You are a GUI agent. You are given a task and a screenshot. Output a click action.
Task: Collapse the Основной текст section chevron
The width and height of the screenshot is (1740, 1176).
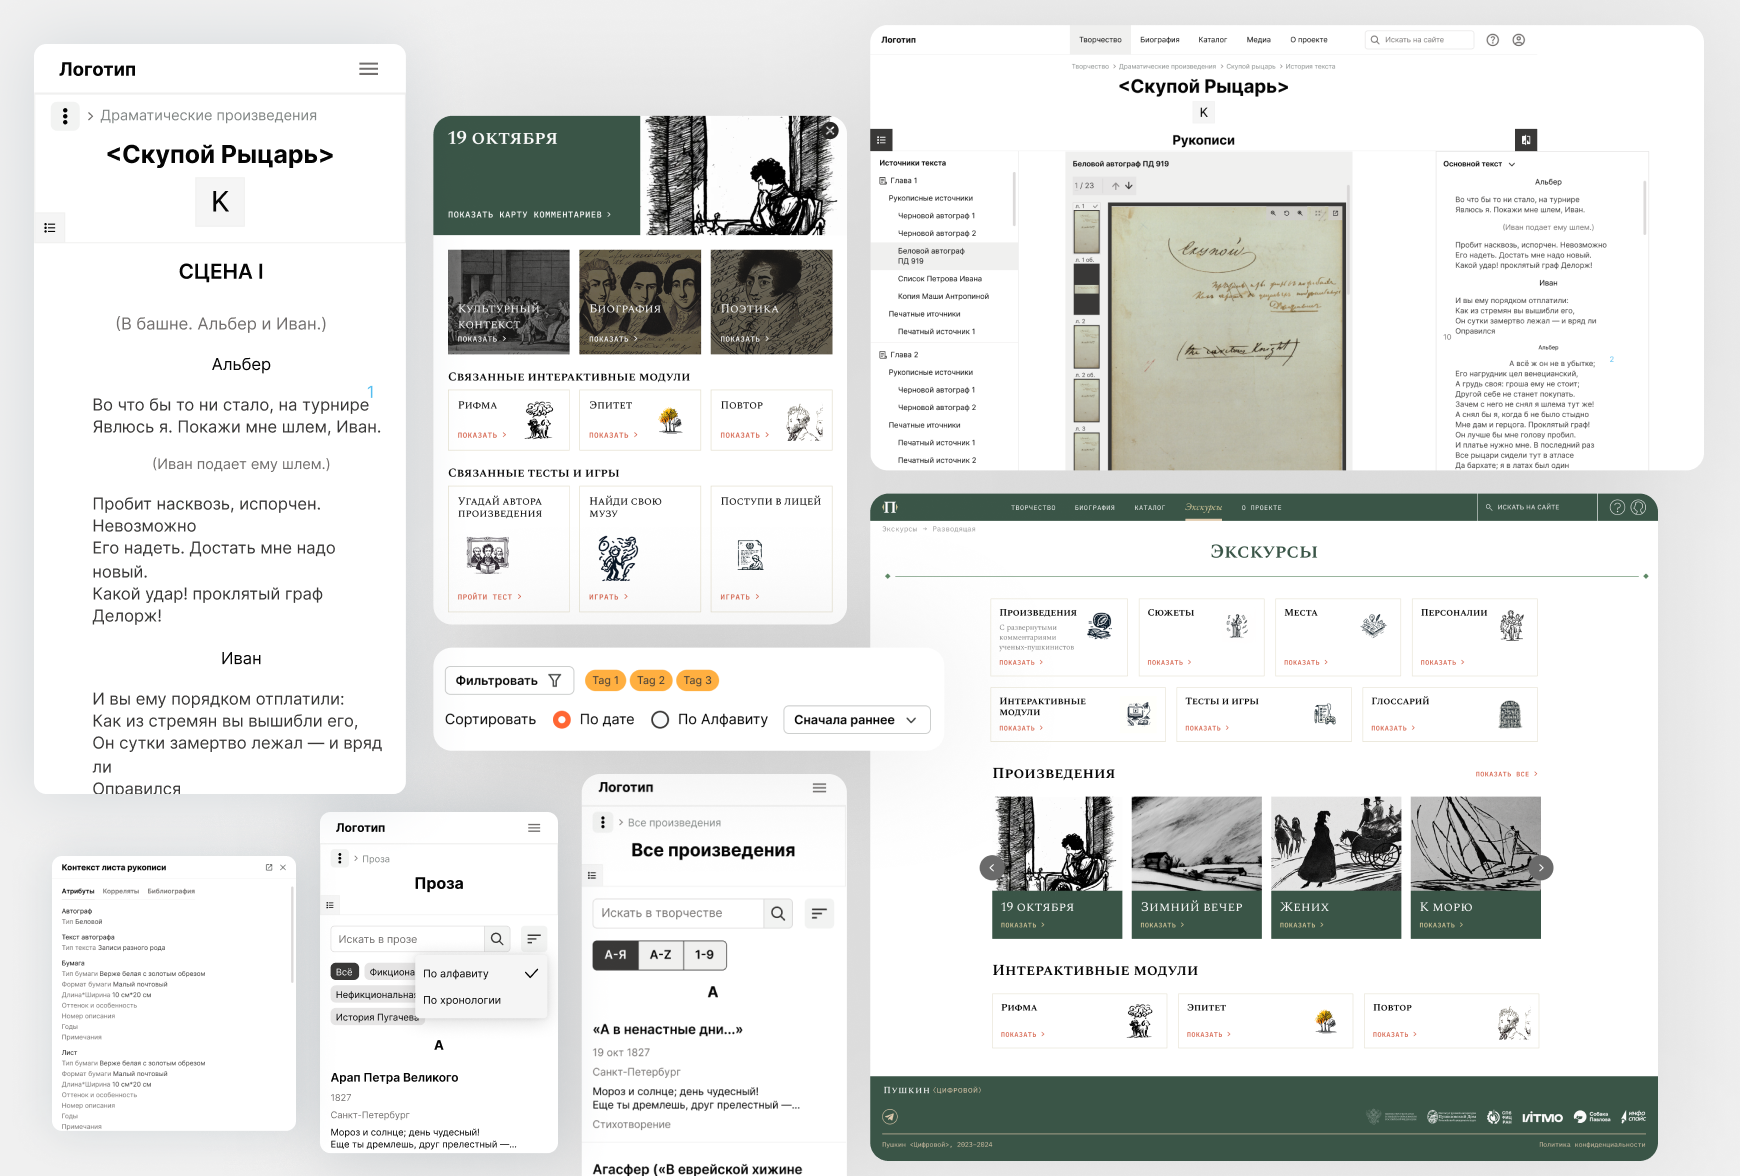click(x=1511, y=163)
